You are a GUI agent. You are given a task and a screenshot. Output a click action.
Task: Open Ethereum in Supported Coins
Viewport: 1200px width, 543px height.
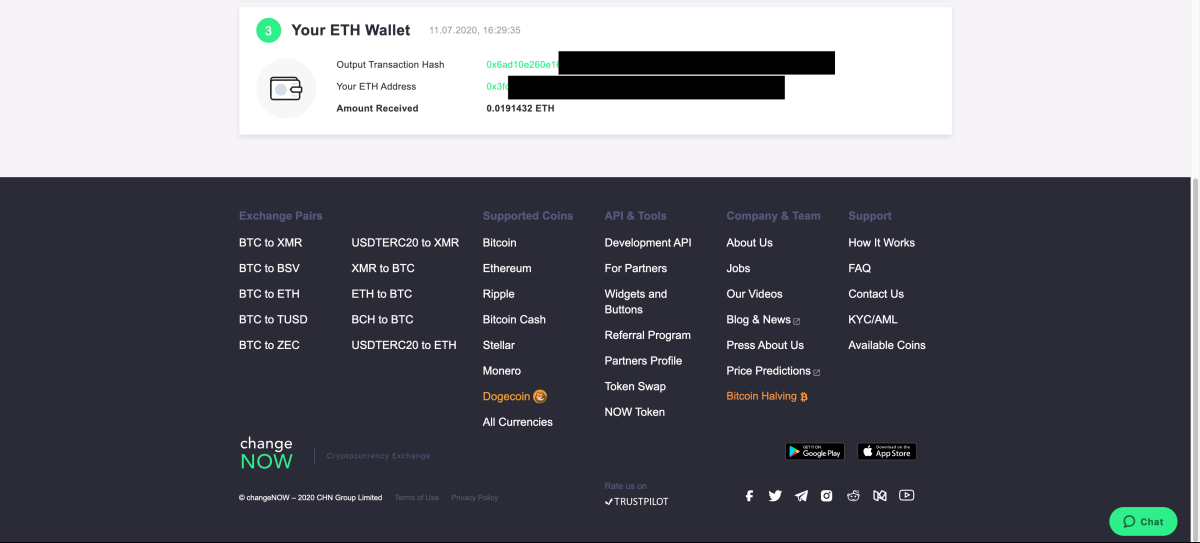tap(507, 268)
